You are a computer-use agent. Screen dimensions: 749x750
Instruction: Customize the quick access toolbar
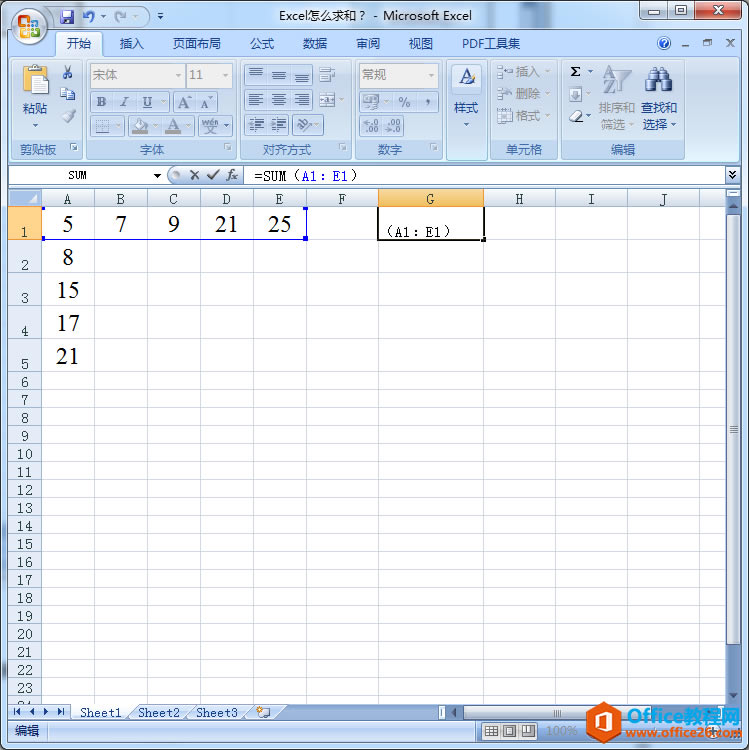[160, 17]
